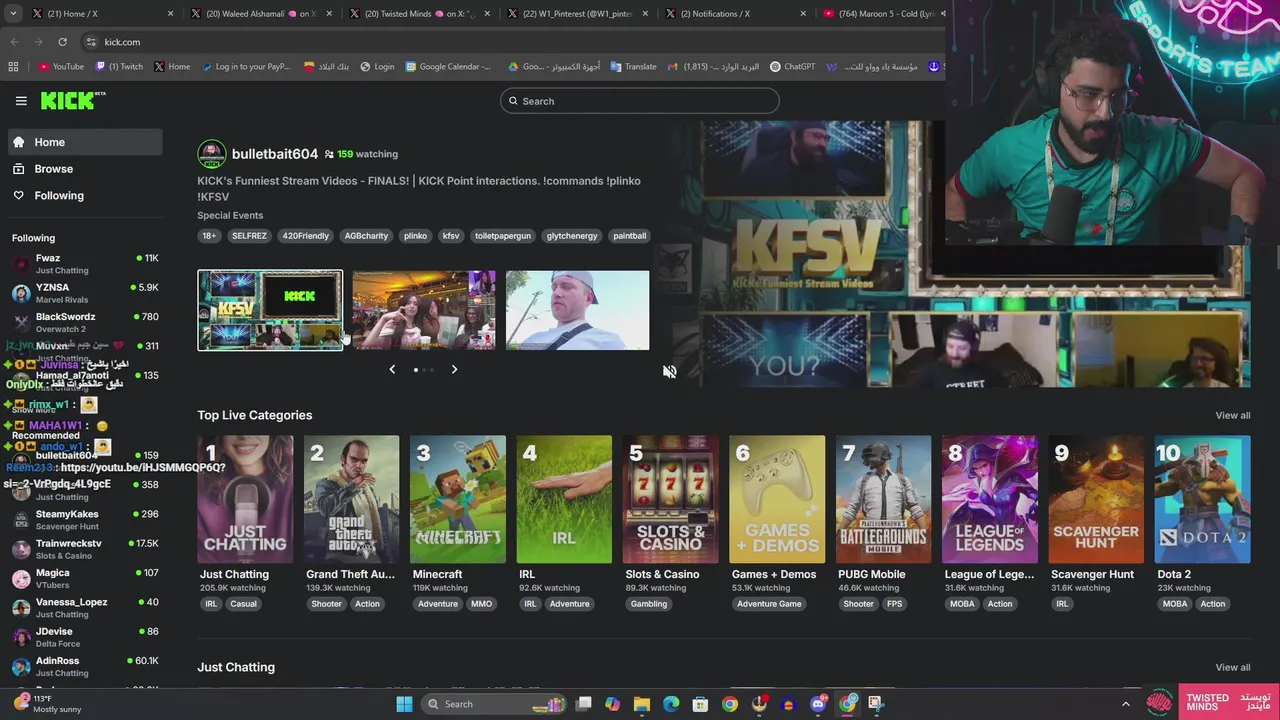Open Microsoft Store from the taskbar

click(700, 704)
